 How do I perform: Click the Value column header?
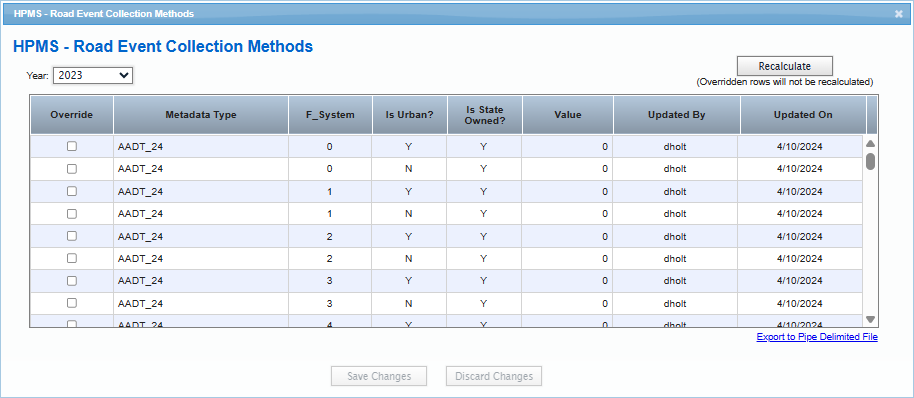pos(568,115)
